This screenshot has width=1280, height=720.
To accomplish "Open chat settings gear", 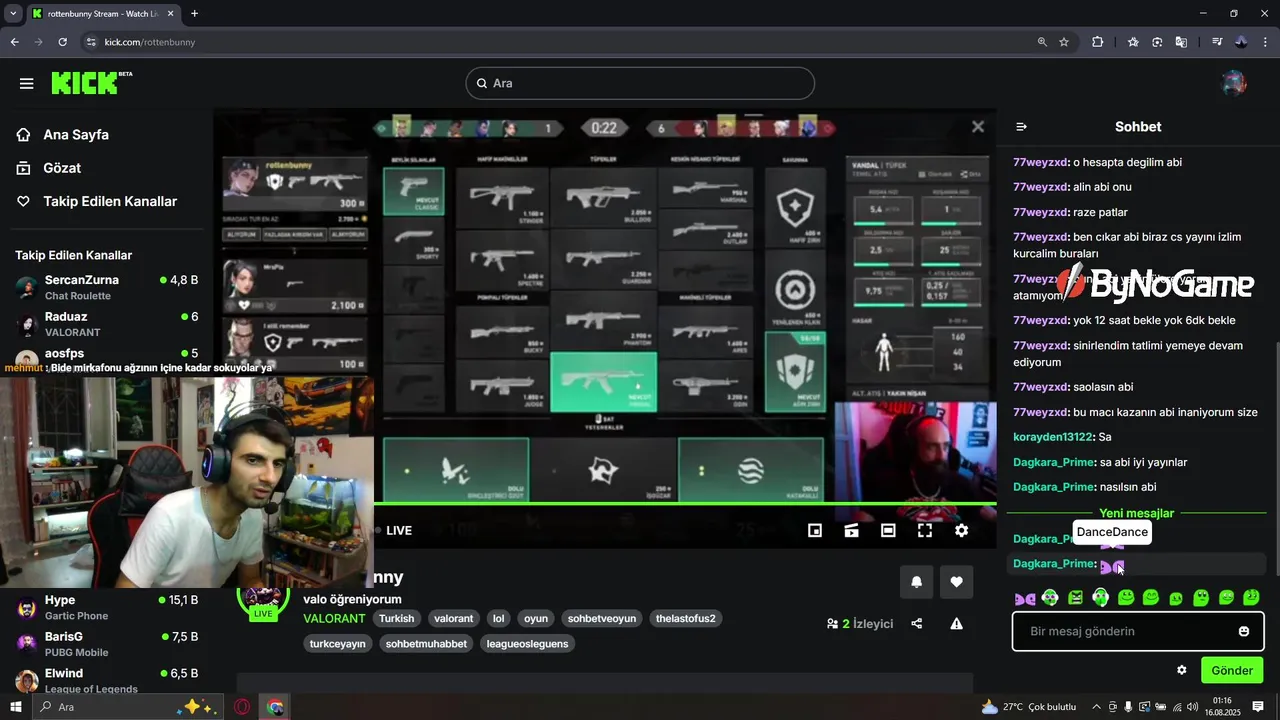I will pyautogui.click(x=1181, y=670).
